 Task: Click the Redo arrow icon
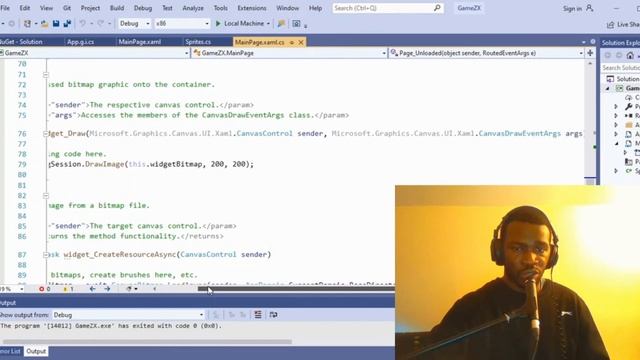[100, 24]
